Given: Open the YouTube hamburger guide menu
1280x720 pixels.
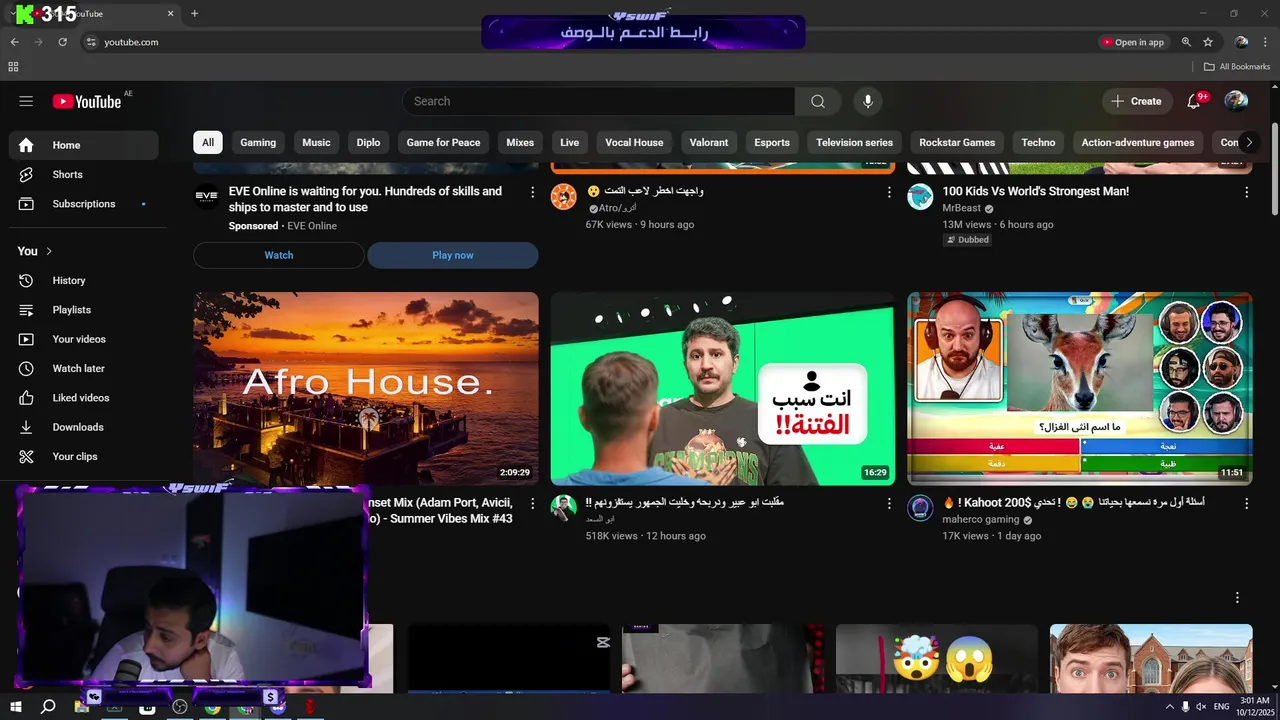Looking at the screenshot, I should click(26, 101).
